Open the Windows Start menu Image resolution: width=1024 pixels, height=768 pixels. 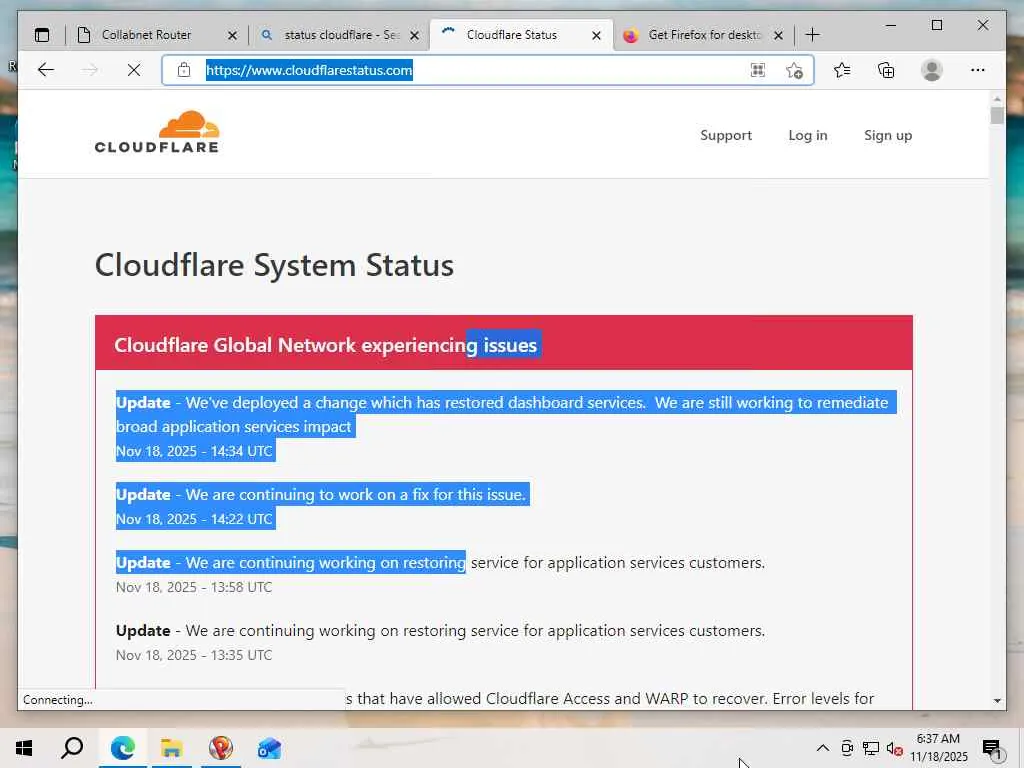coord(24,748)
